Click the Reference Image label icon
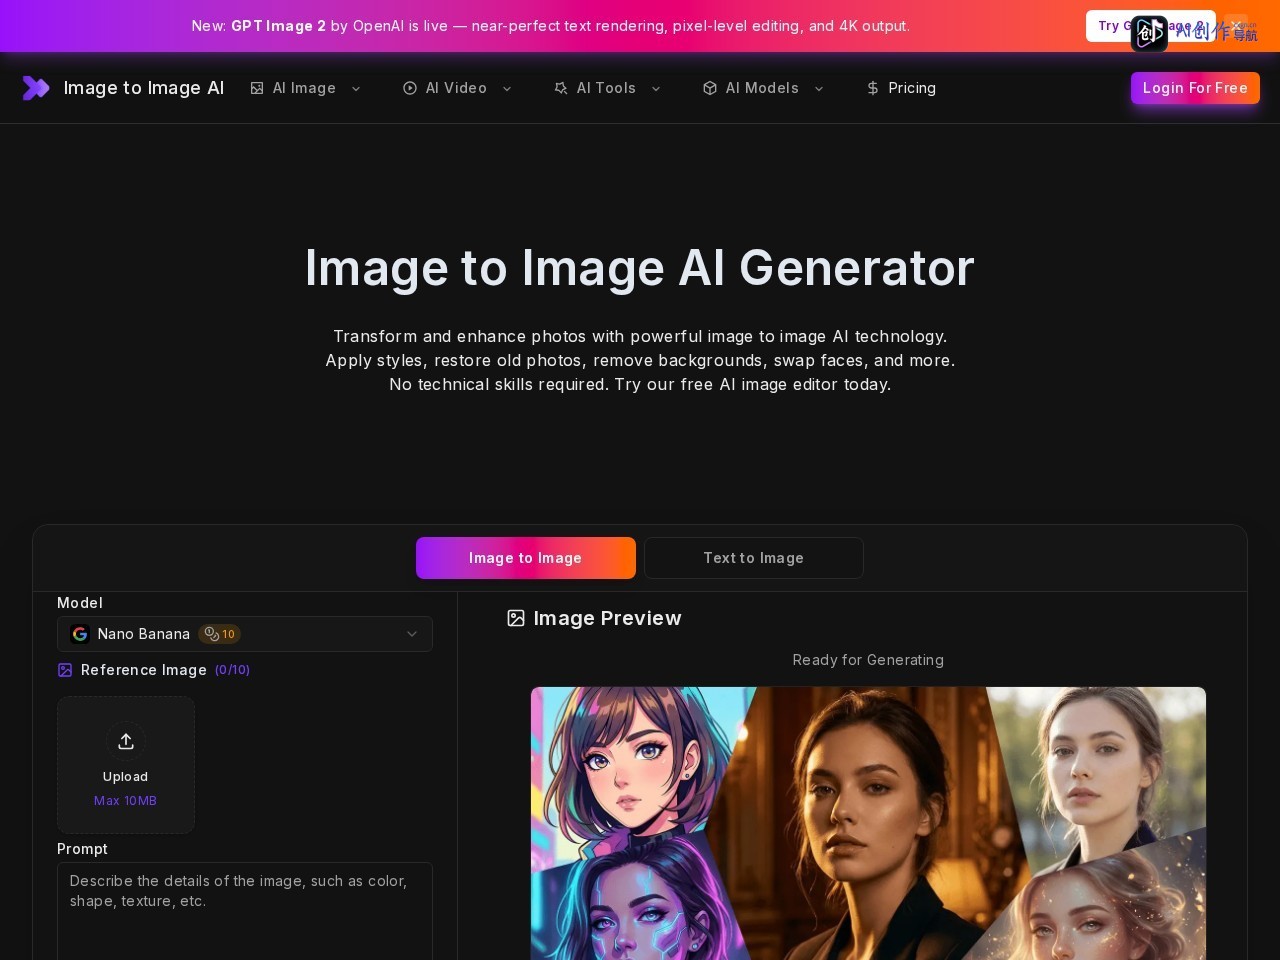Screen dimensions: 1280x960 click(65, 670)
